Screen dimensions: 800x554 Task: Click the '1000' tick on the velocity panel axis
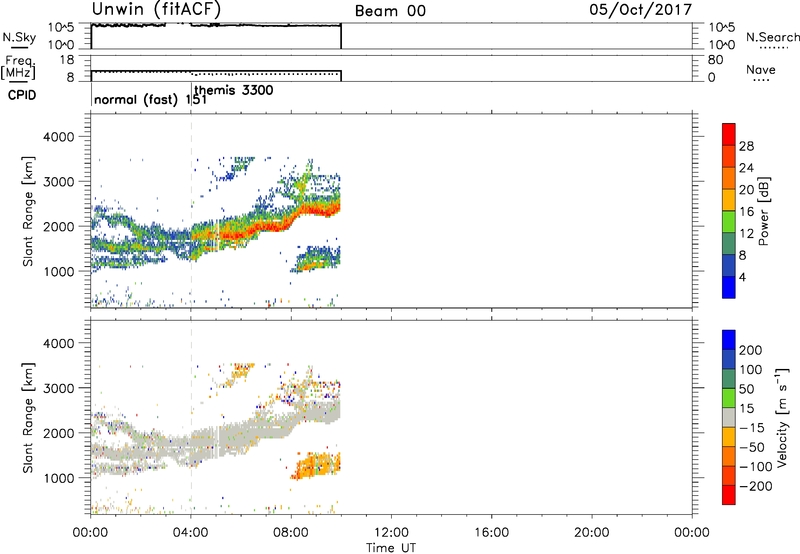(59, 478)
